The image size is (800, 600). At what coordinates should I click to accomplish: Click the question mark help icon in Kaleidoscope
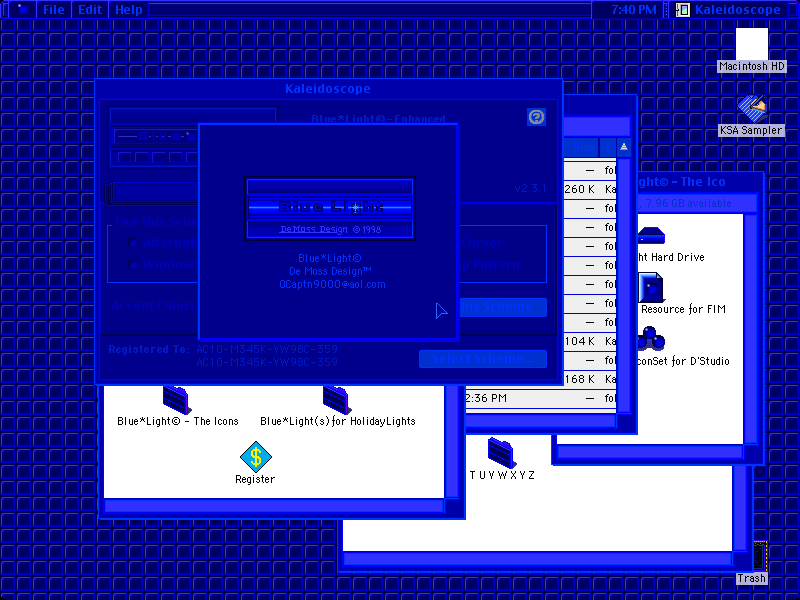(536, 117)
